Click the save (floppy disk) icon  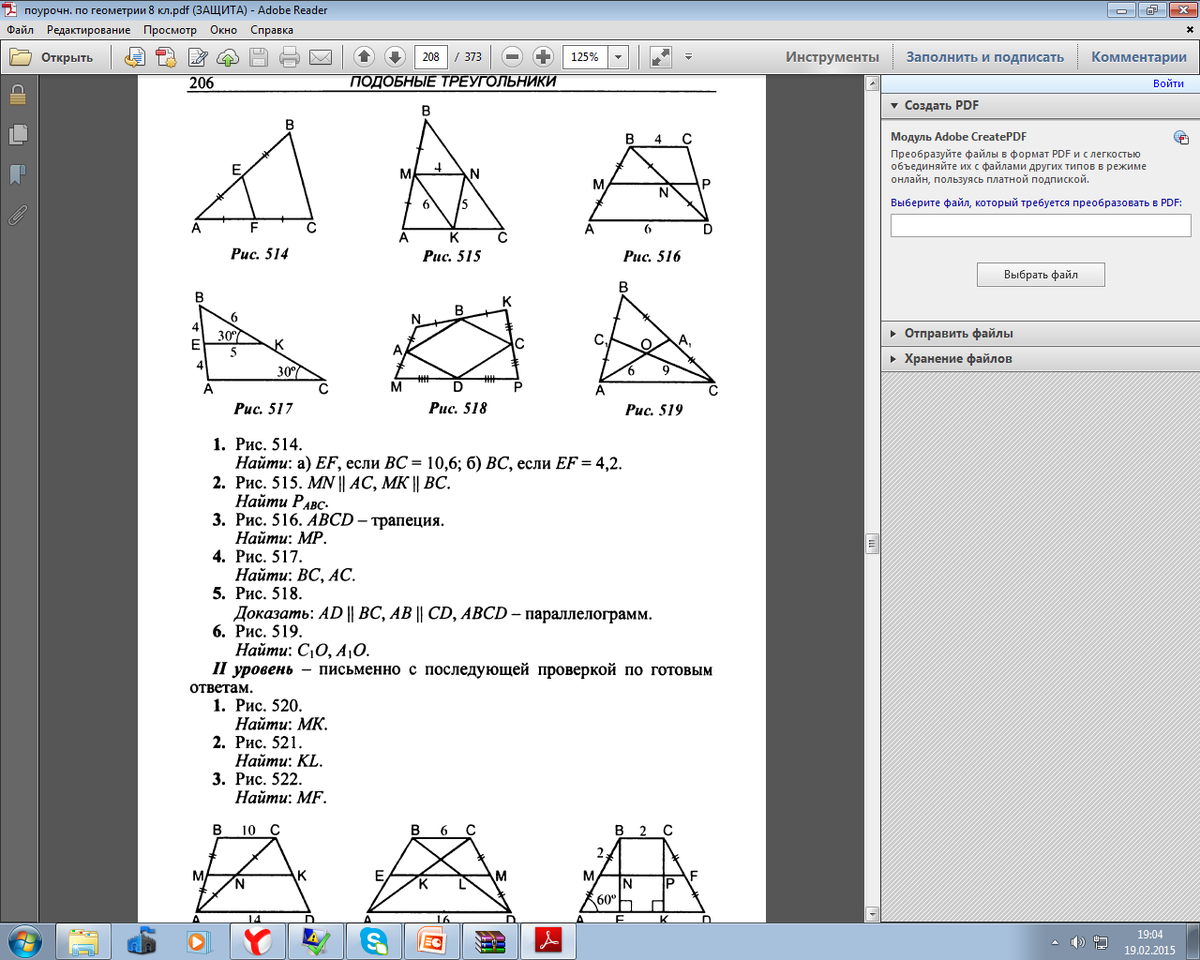[258, 57]
